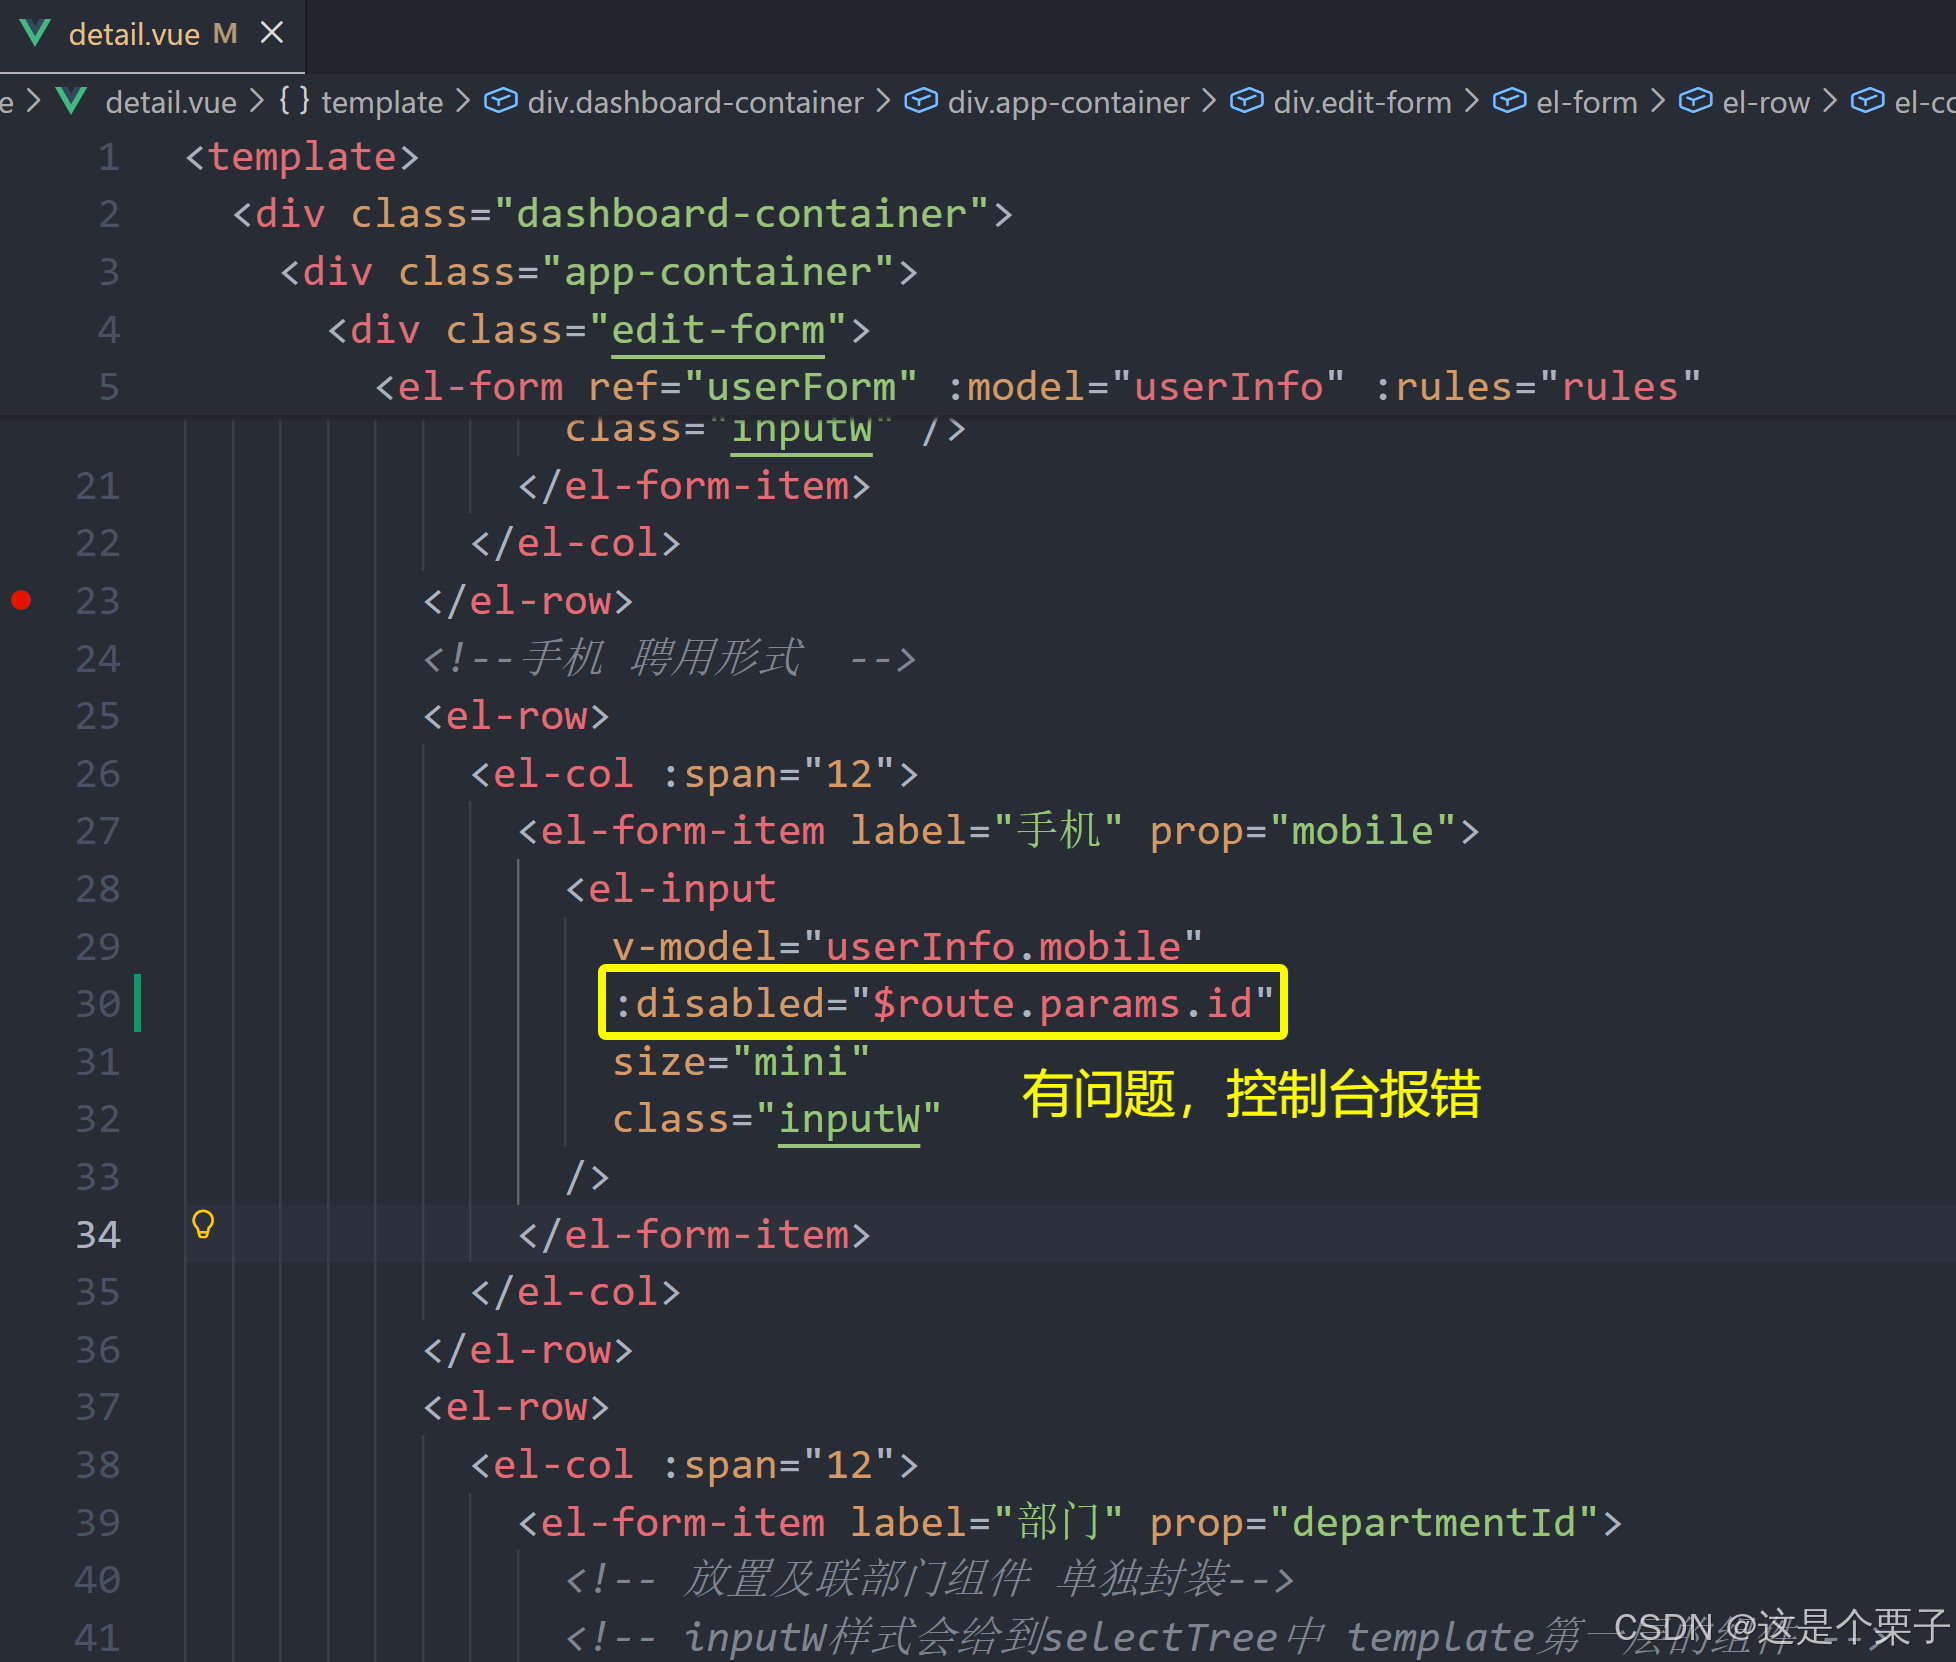Open div.dashboard-container breadcrumb
The height and width of the screenshot is (1662, 1956).
pos(695,102)
